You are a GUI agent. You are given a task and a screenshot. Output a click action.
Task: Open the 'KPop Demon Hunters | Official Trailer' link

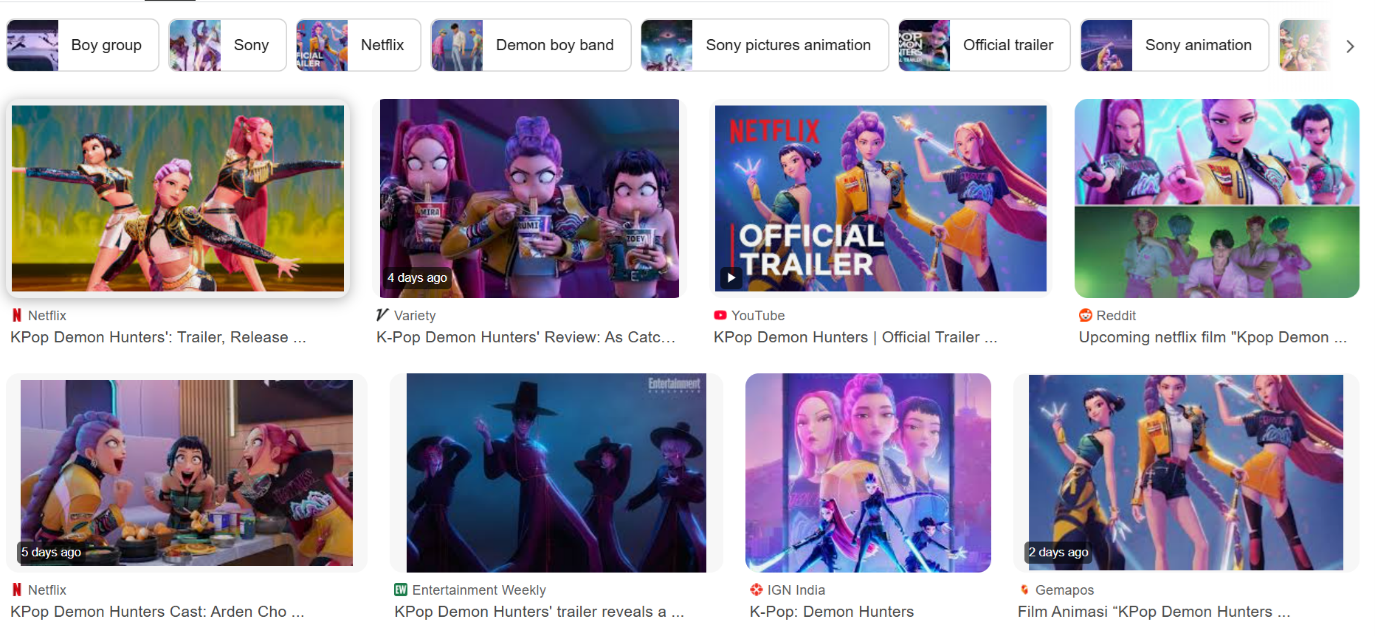click(x=853, y=337)
